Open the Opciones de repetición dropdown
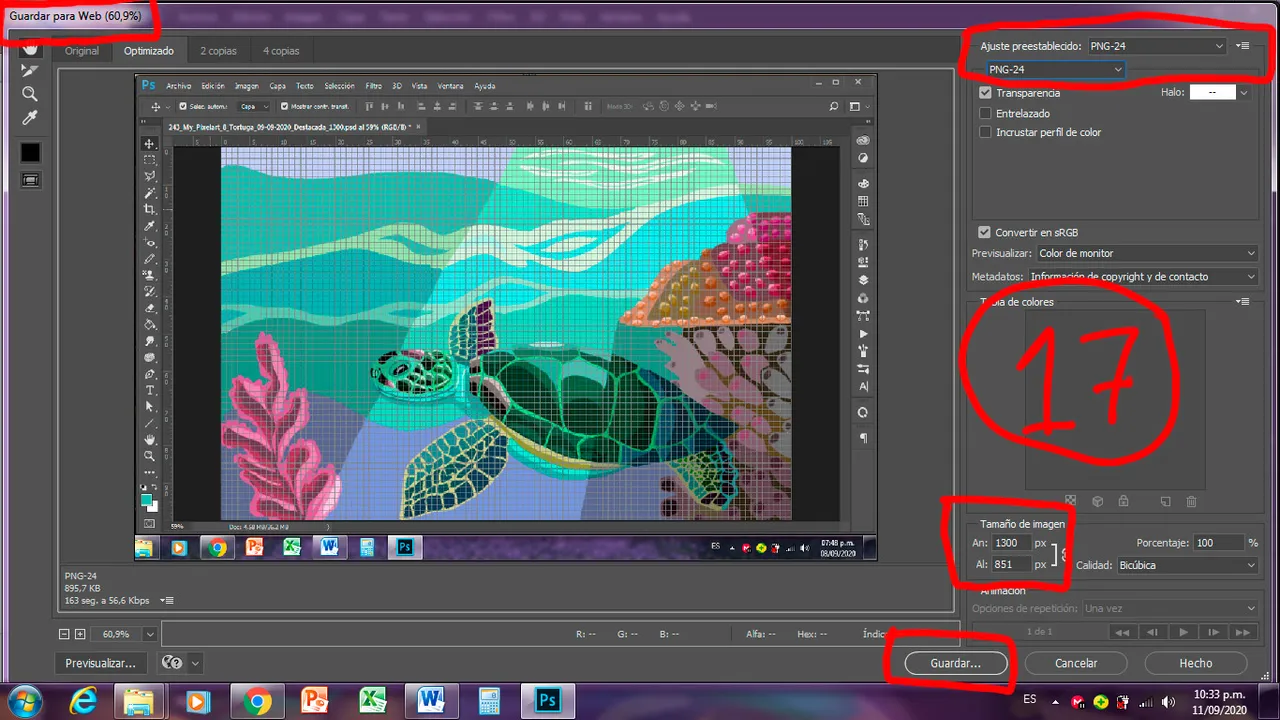1280x720 pixels. [1170, 608]
